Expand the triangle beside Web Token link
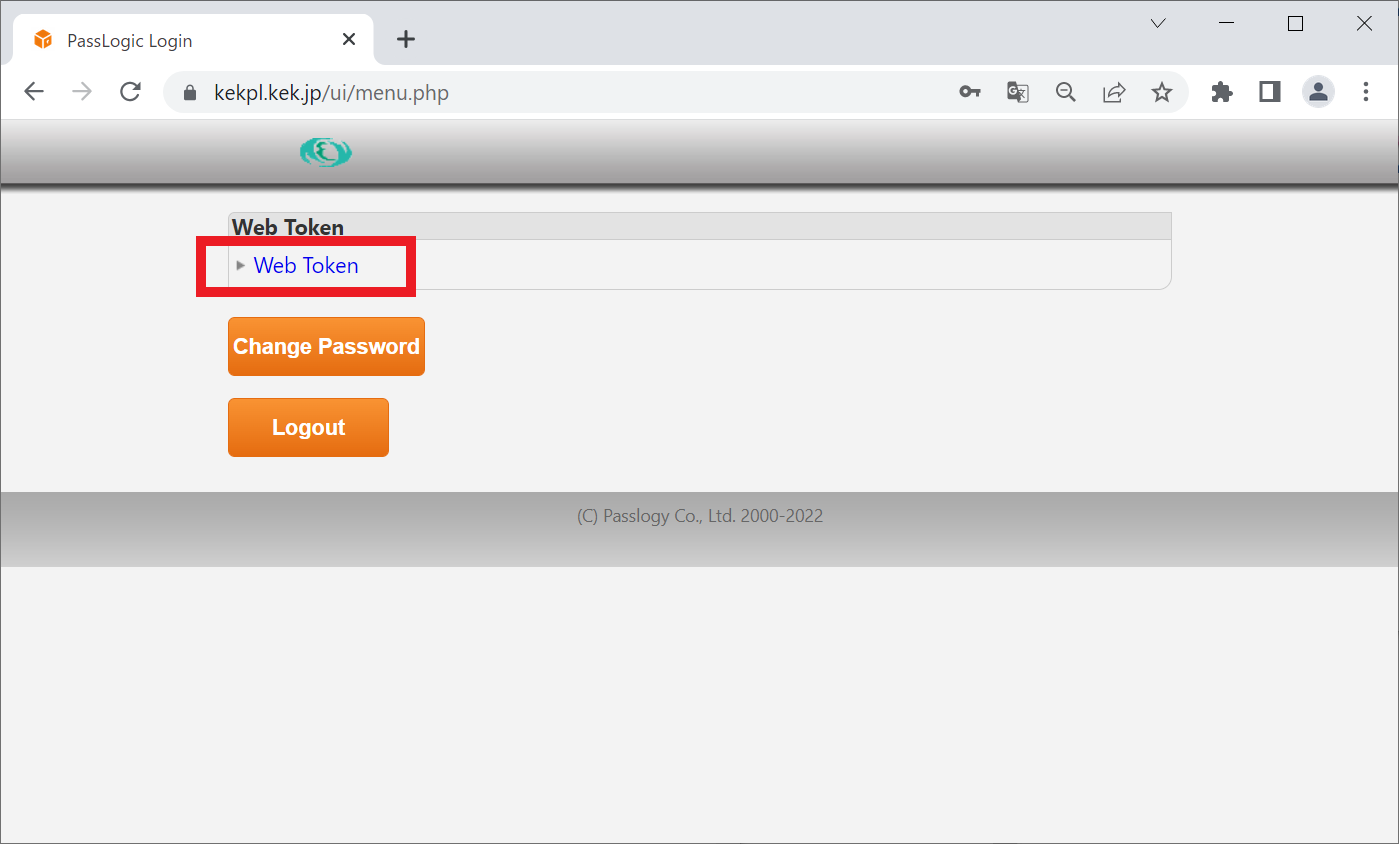Screen dimensions: 1399x844 (x=240, y=265)
